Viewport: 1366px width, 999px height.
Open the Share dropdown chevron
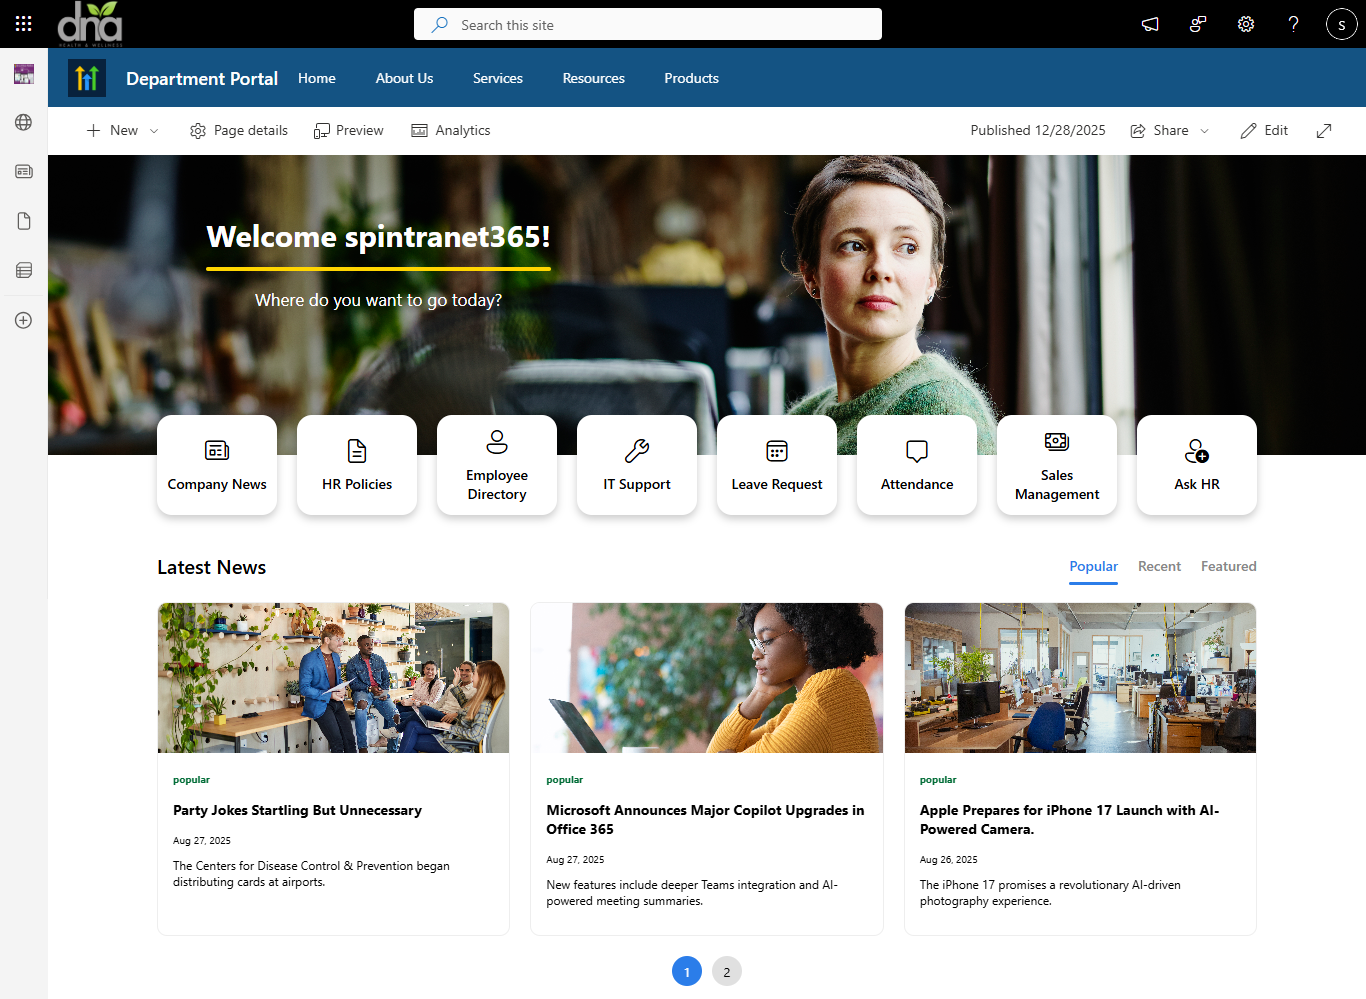[1204, 130]
